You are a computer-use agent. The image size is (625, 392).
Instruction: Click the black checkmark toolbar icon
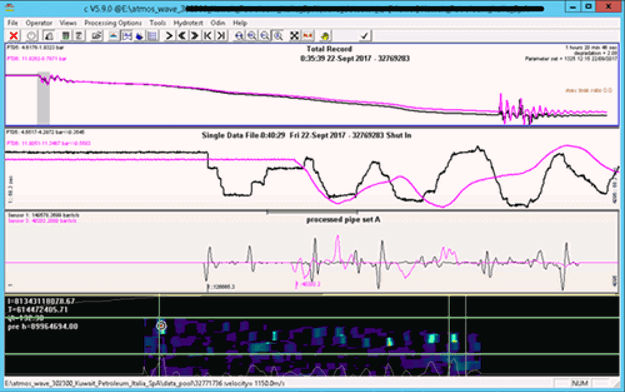pos(364,36)
